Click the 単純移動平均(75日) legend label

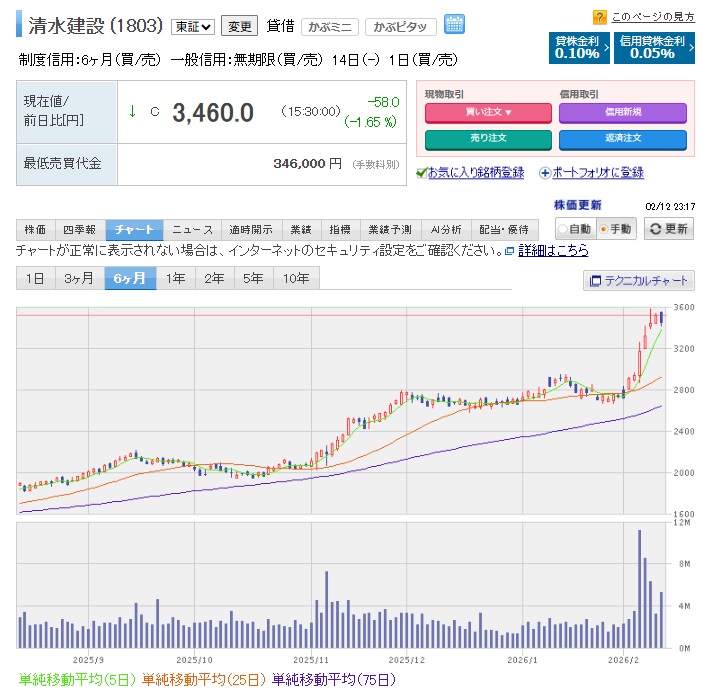pos(334,679)
